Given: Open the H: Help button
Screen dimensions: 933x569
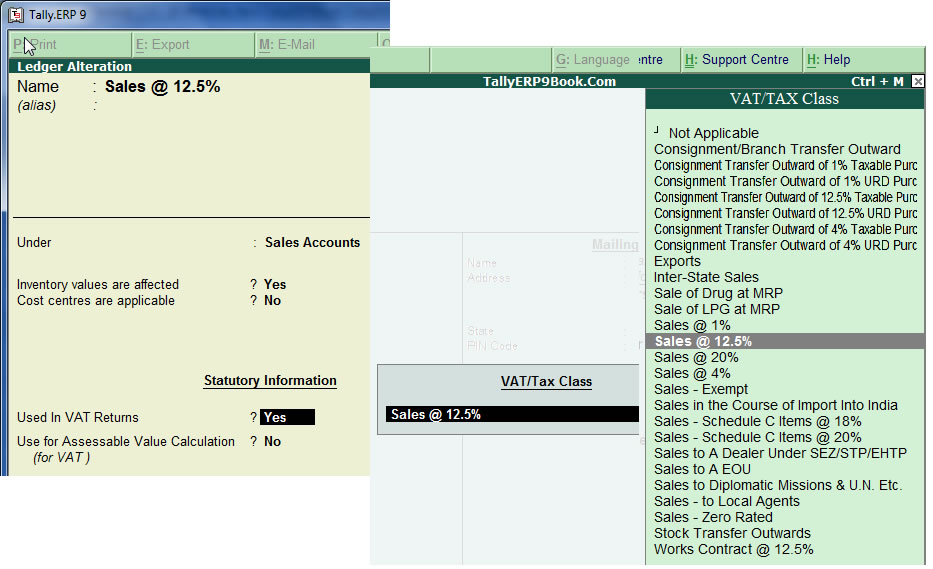Looking at the screenshot, I should coord(863,60).
